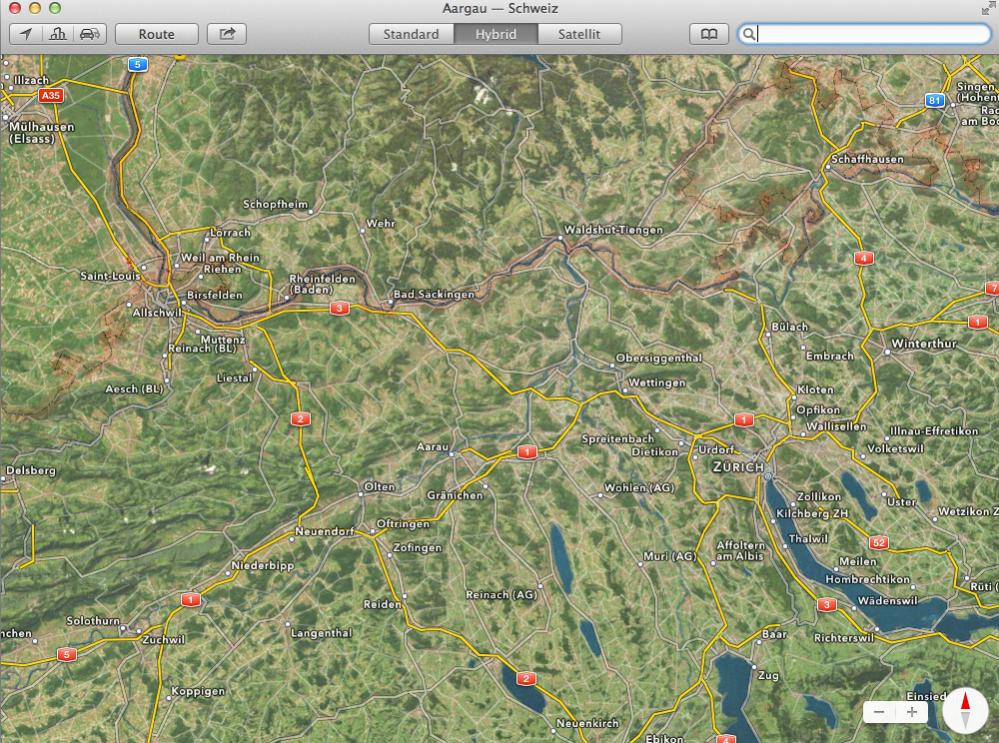The width and height of the screenshot is (999, 743).
Task: Click the Bad Säckingen label
Action: 434,294
